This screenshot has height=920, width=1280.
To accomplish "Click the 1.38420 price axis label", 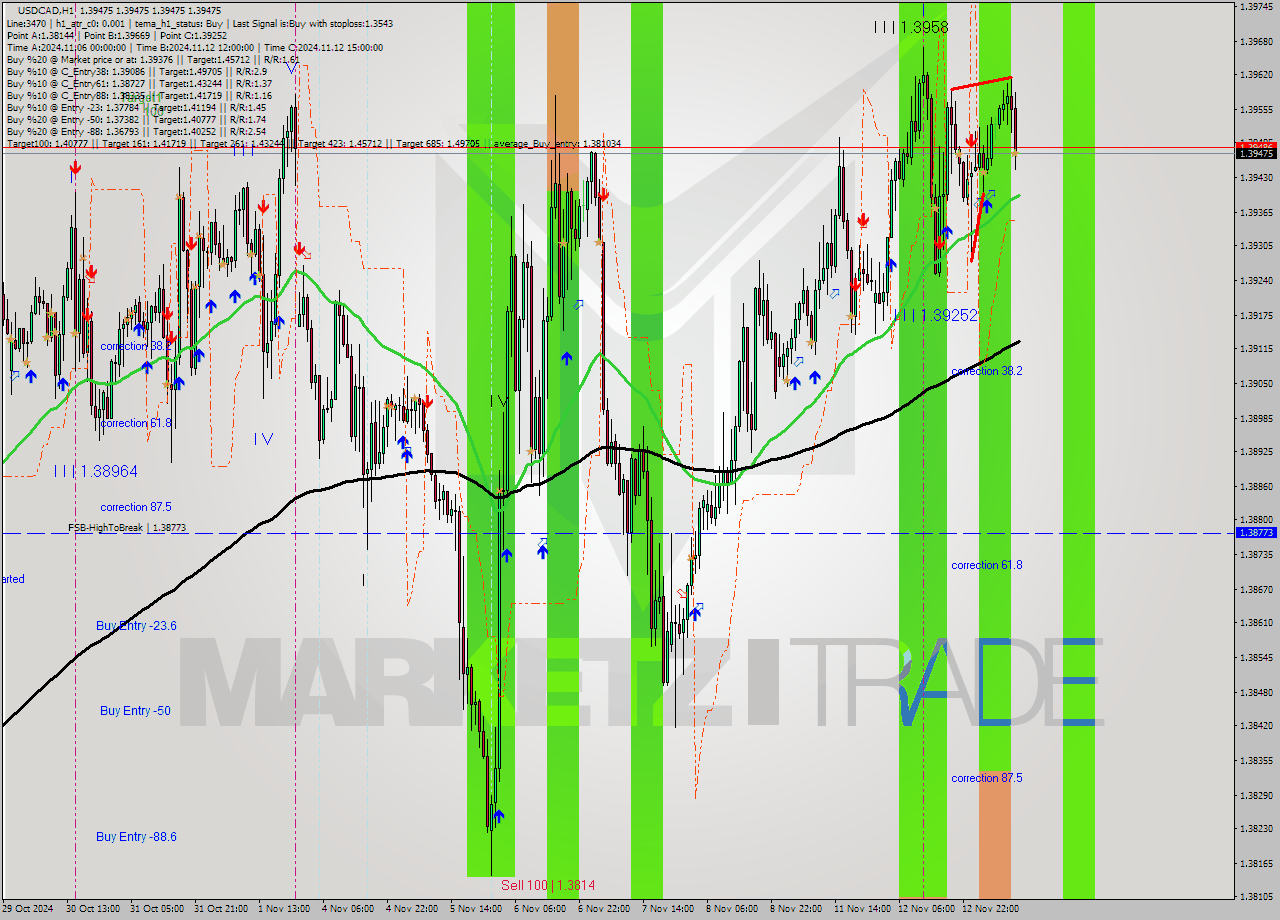I will [1256, 725].
